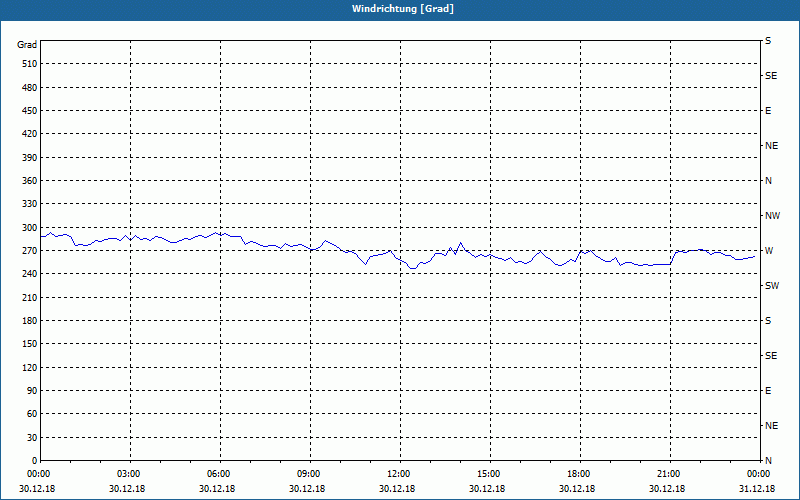Viewport: 800px width, 500px height.
Task: Click the 120 axis value
Action: 30,367
